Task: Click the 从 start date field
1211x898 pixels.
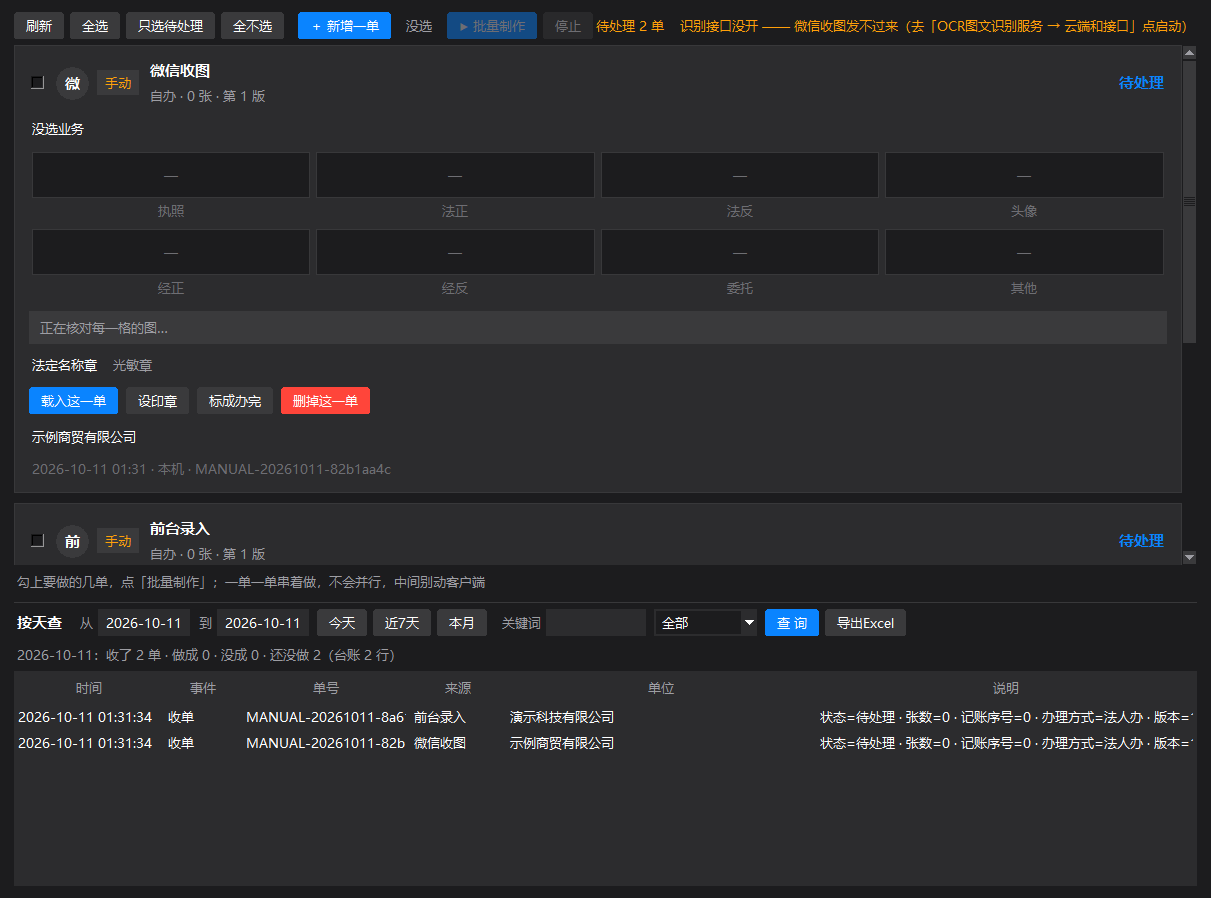Action: point(144,623)
